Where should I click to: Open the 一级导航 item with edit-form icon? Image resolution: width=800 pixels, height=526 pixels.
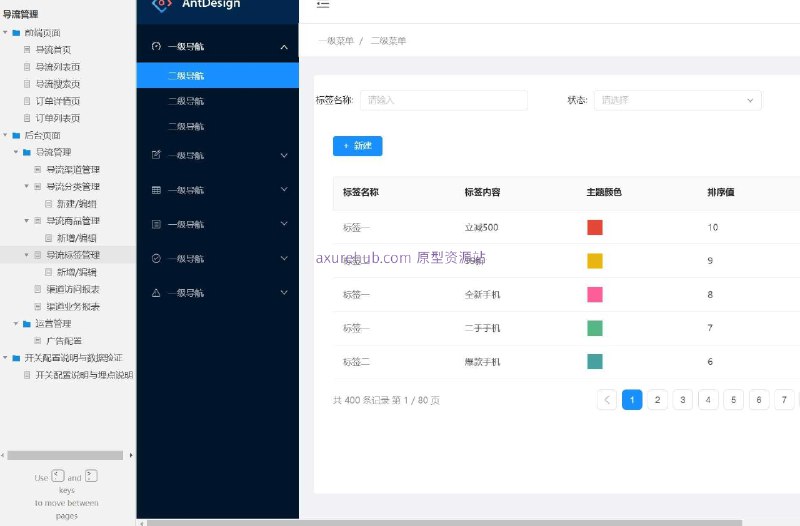(218, 155)
